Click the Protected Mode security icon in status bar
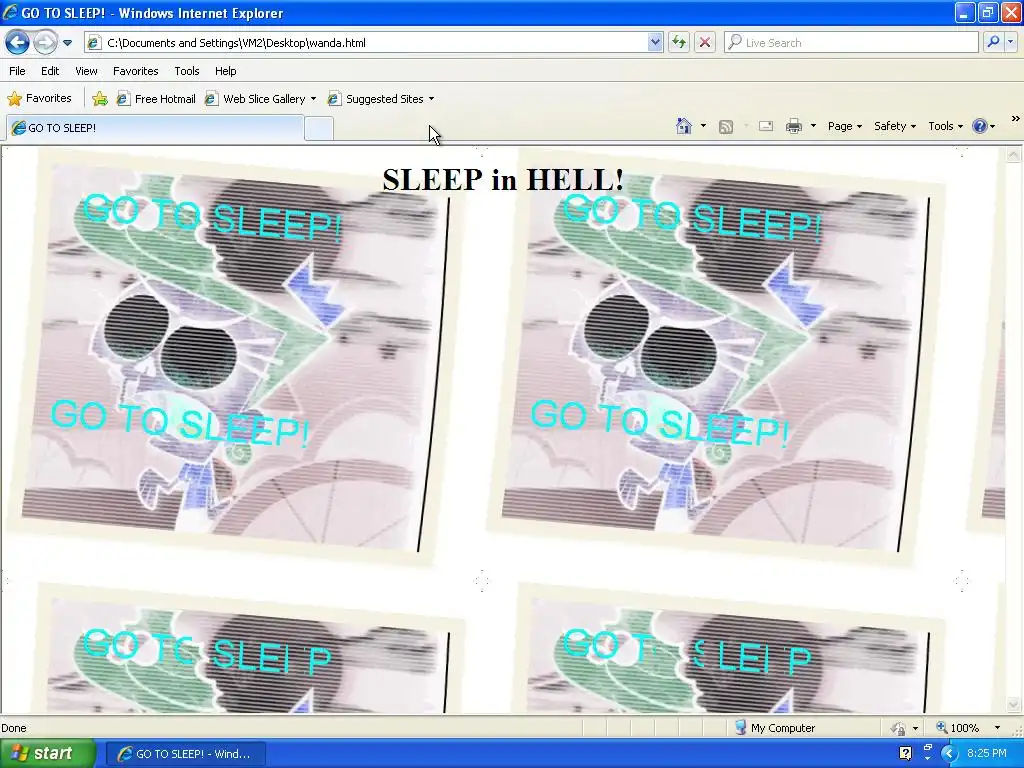1024x768 pixels. tap(898, 728)
